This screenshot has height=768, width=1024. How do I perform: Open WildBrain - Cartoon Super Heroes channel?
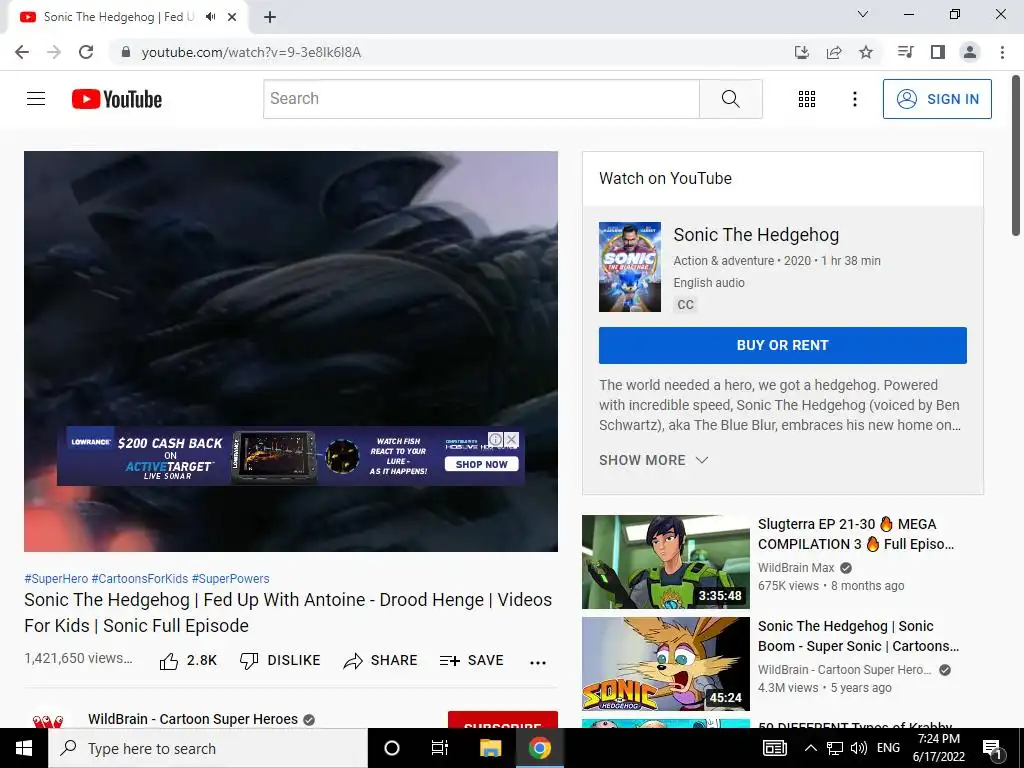click(x=193, y=719)
